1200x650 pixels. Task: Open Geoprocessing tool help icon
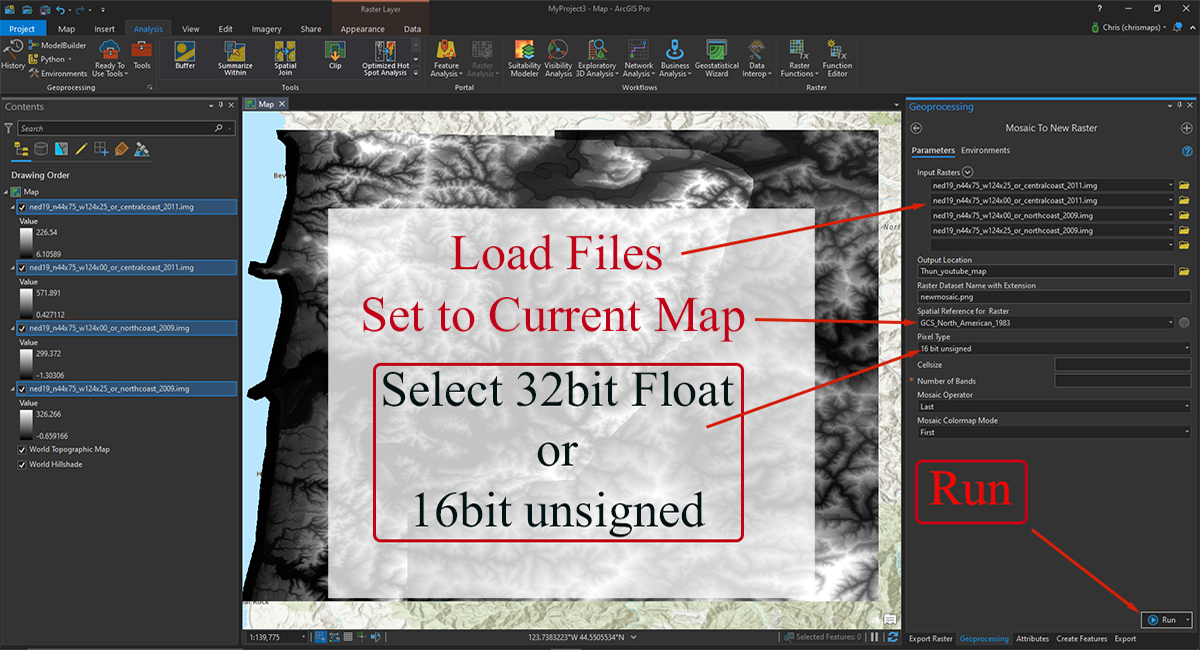[x=1187, y=151]
